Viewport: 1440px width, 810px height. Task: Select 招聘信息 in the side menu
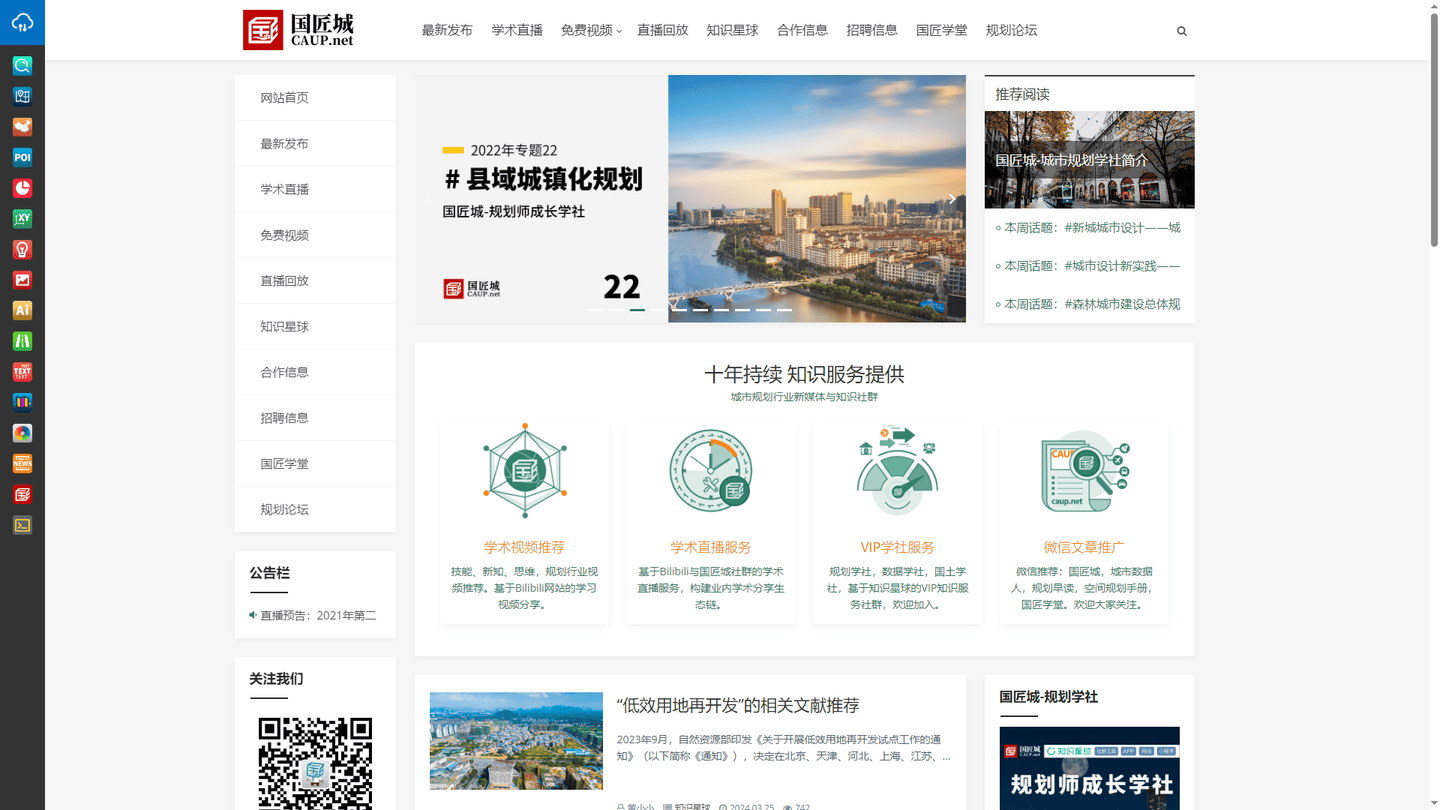click(315, 418)
